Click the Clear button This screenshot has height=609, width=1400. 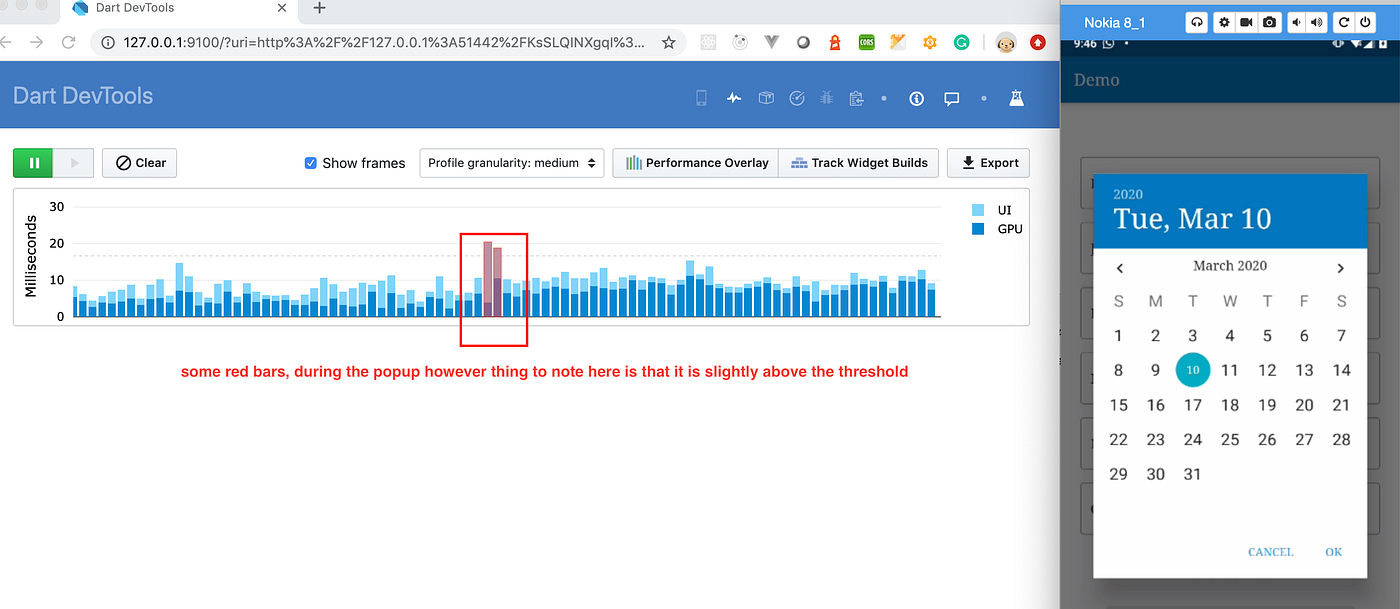coord(139,162)
